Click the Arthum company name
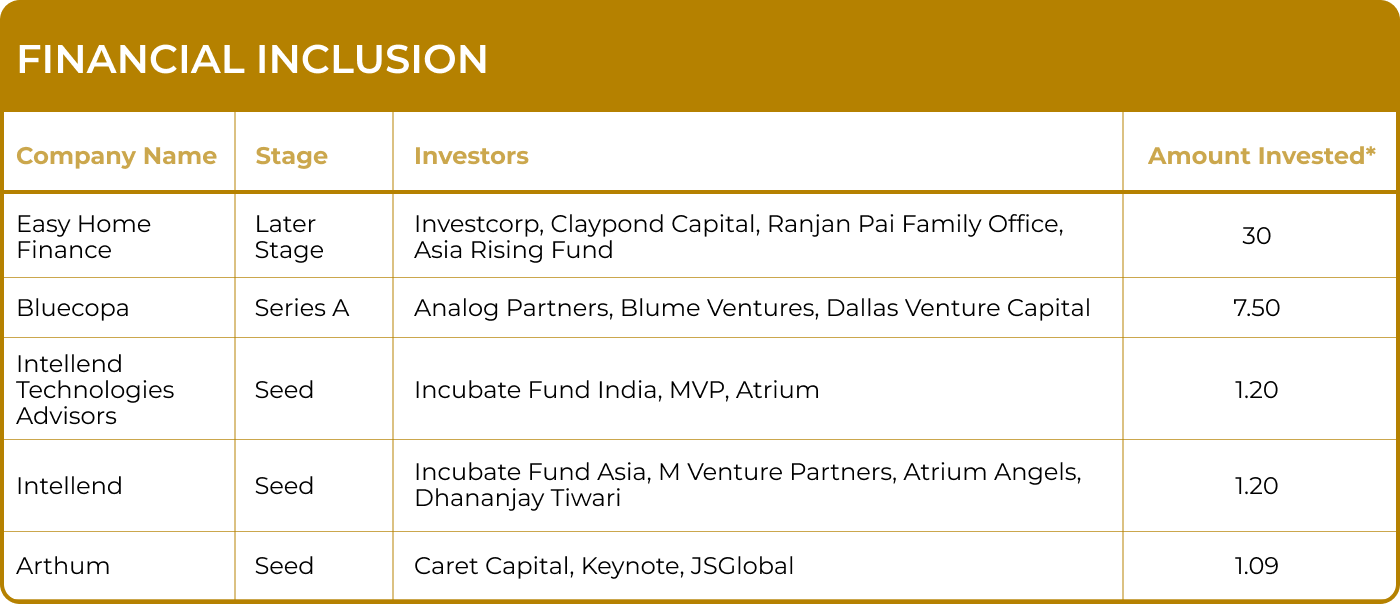1400x604 pixels. point(63,566)
